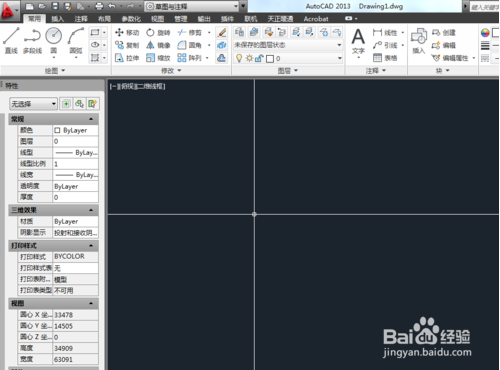Image resolution: width=500 pixels, height=370 pixels.
Task: Open the Layer Properties manager icon
Action: click(x=239, y=32)
